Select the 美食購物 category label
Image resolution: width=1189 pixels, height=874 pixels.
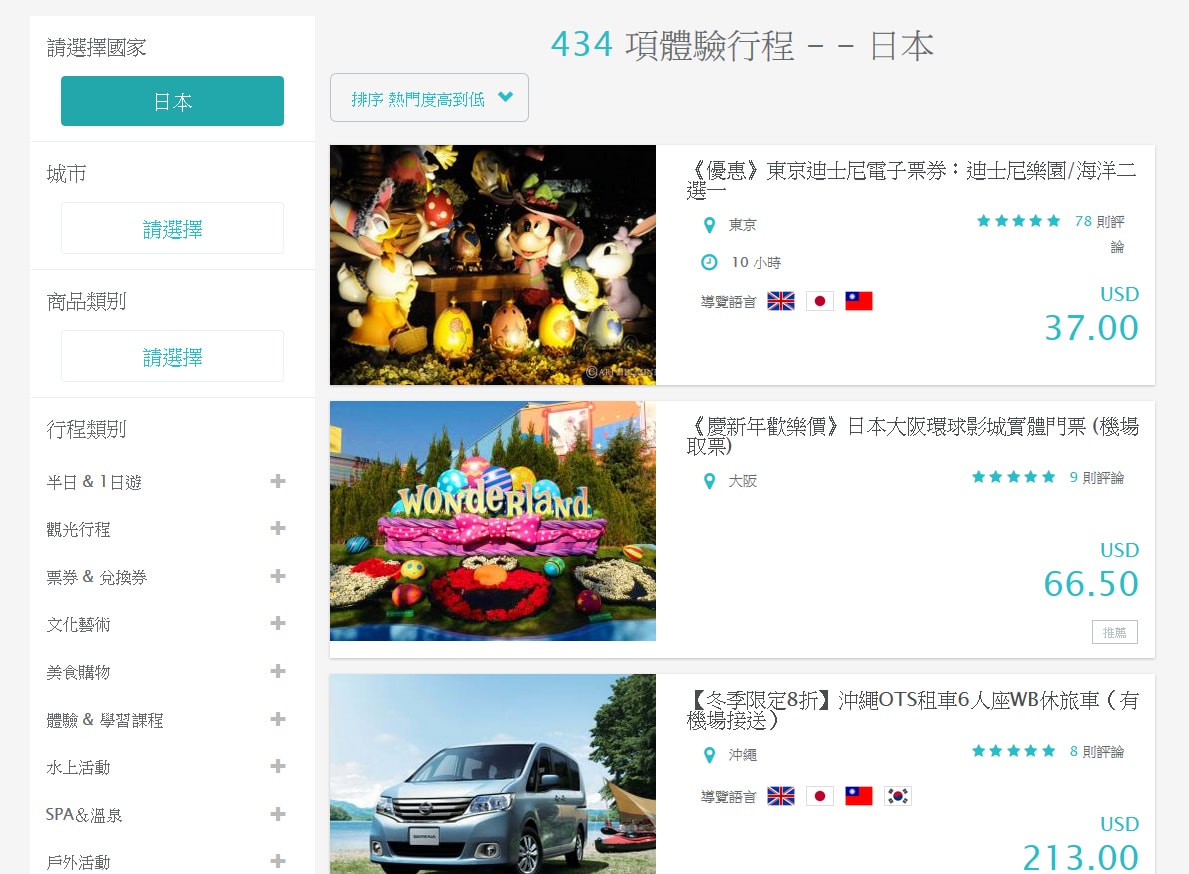tap(78, 672)
